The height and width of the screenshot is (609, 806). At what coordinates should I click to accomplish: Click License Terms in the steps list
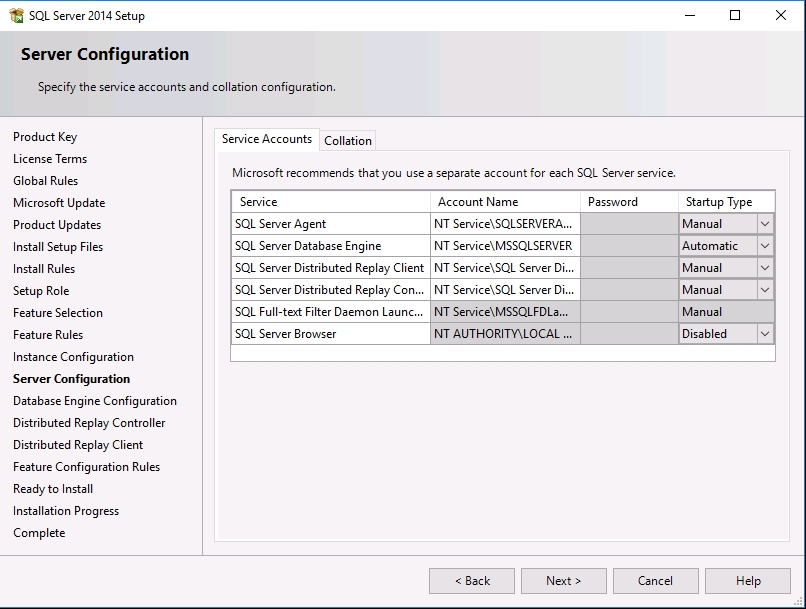[50, 159]
